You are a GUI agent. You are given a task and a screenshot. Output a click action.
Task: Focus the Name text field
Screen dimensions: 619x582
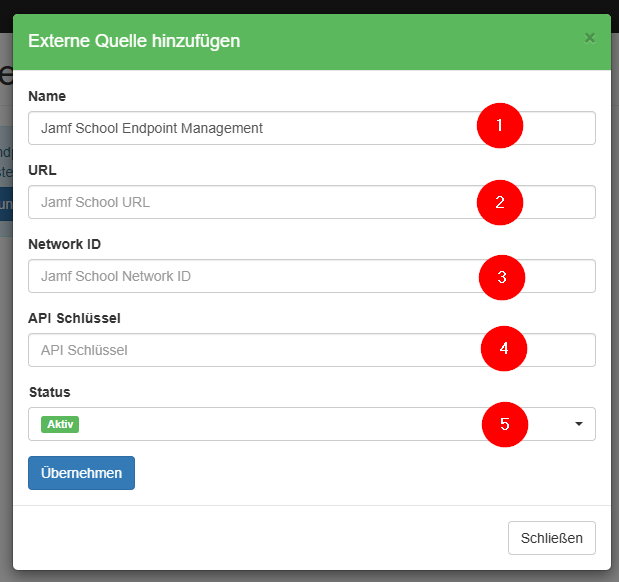250,128
